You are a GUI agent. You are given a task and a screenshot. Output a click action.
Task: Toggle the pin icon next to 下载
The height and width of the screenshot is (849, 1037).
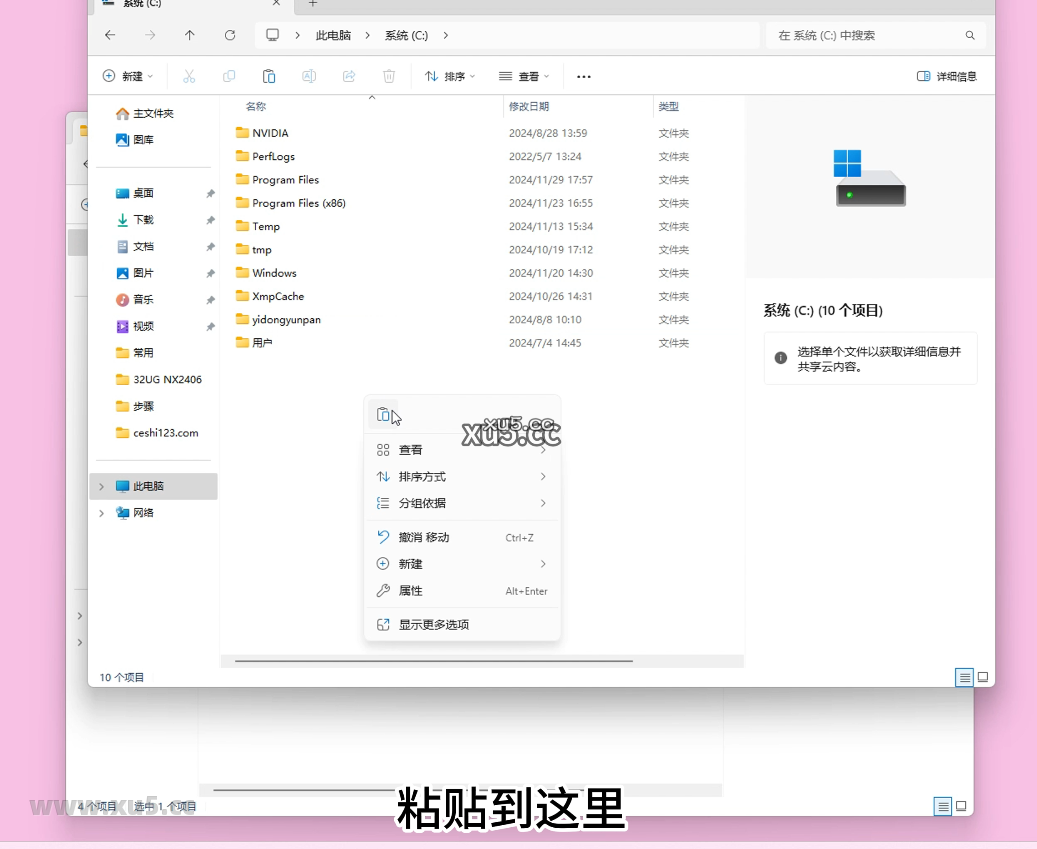click(x=213, y=219)
